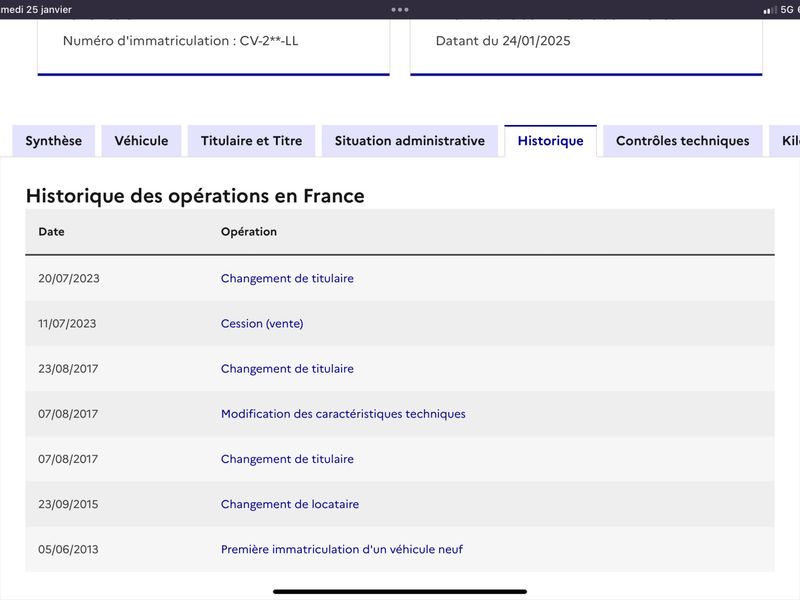Tap the home indicator bar
Viewport: 800px width, 600px height.
(x=400, y=592)
